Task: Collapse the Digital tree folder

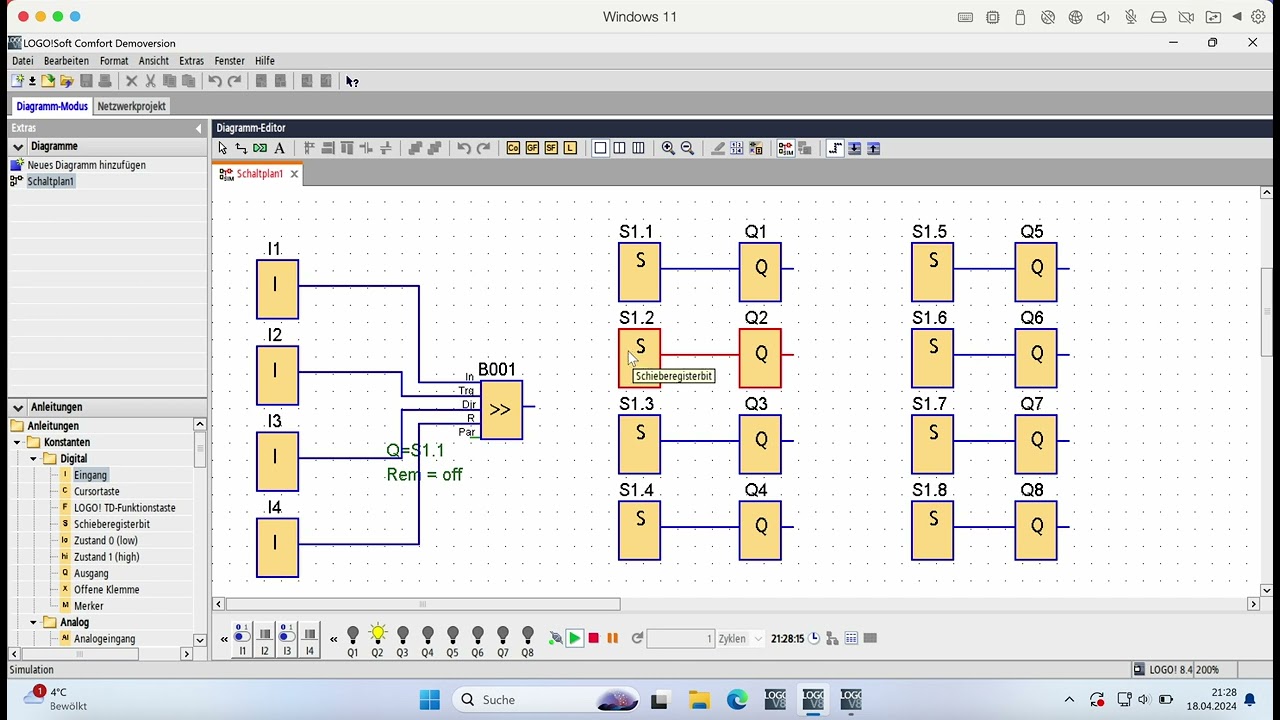Action: point(33,459)
